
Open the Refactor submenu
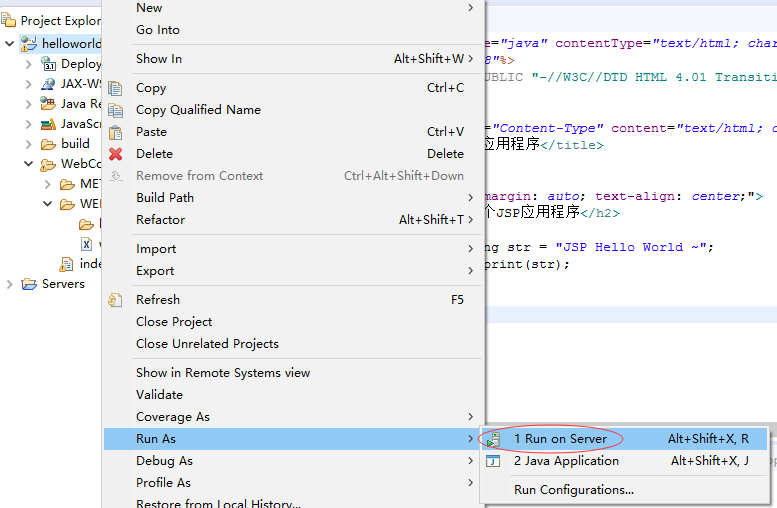pyautogui.click(x=292, y=220)
